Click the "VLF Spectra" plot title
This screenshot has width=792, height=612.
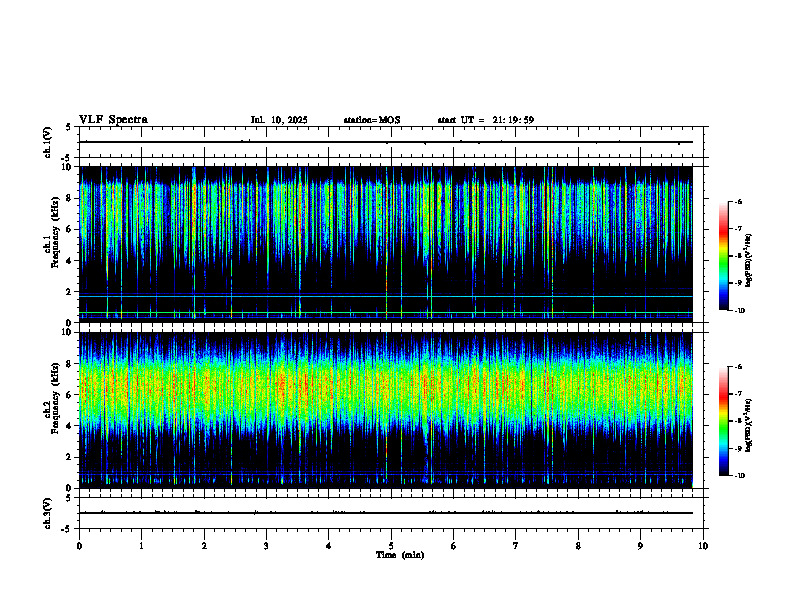113,120
